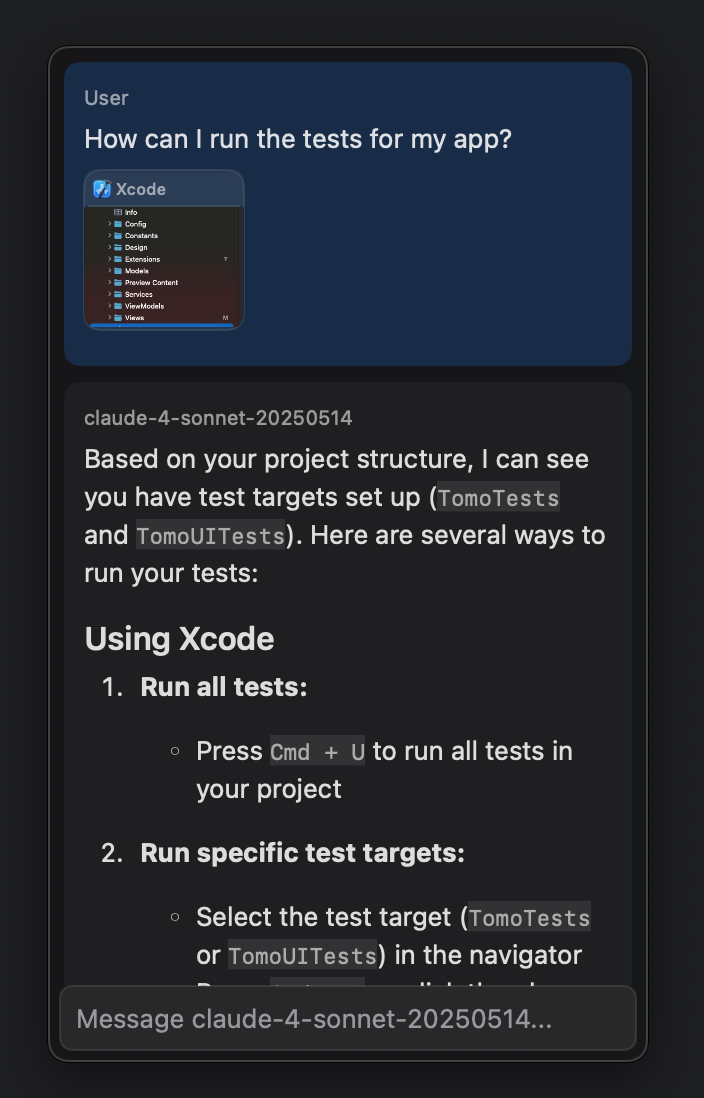This screenshot has height=1098, width=704.
Task: Click the Constants folder icon
Action: (x=118, y=236)
